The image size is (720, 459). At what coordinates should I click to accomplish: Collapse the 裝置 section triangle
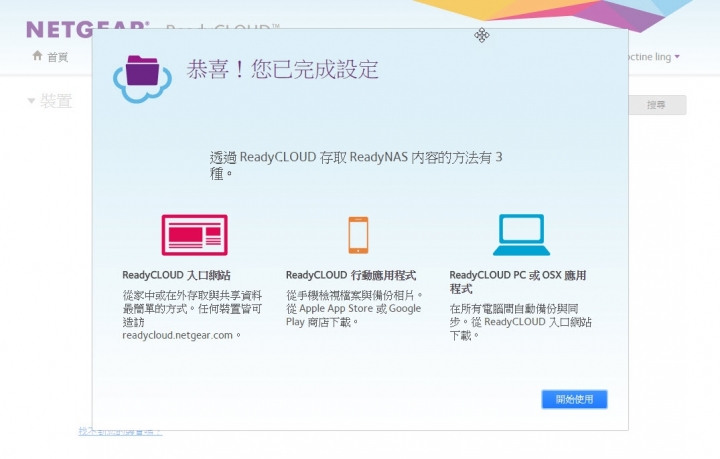[31, 101]
